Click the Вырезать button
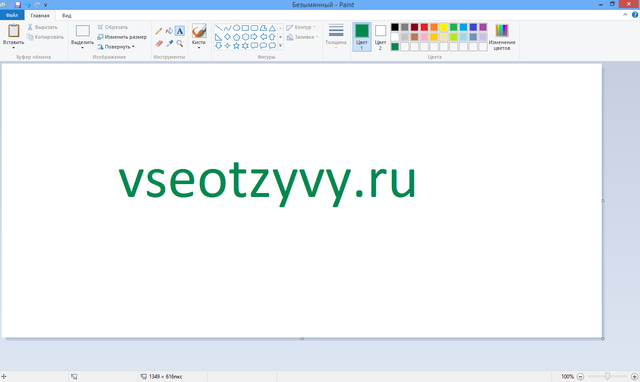This screenshot has width=640, height=382. click(42, 27)
